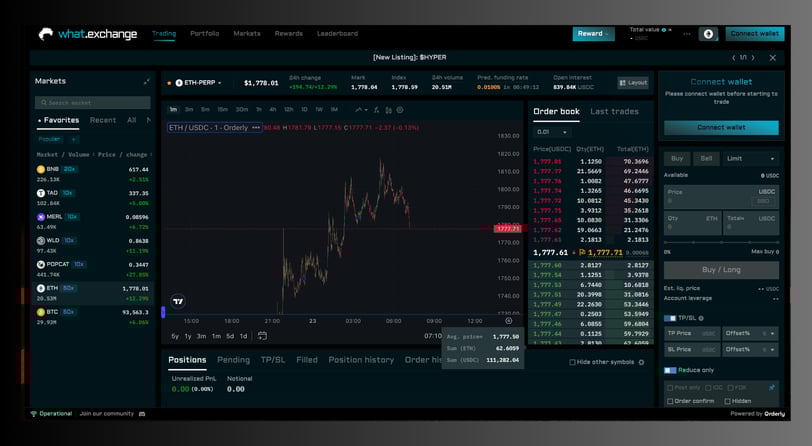The width and height of the screenshot is (812, 446).
Task: Open the Markets nav tab
Action: (x=247, y=34)
